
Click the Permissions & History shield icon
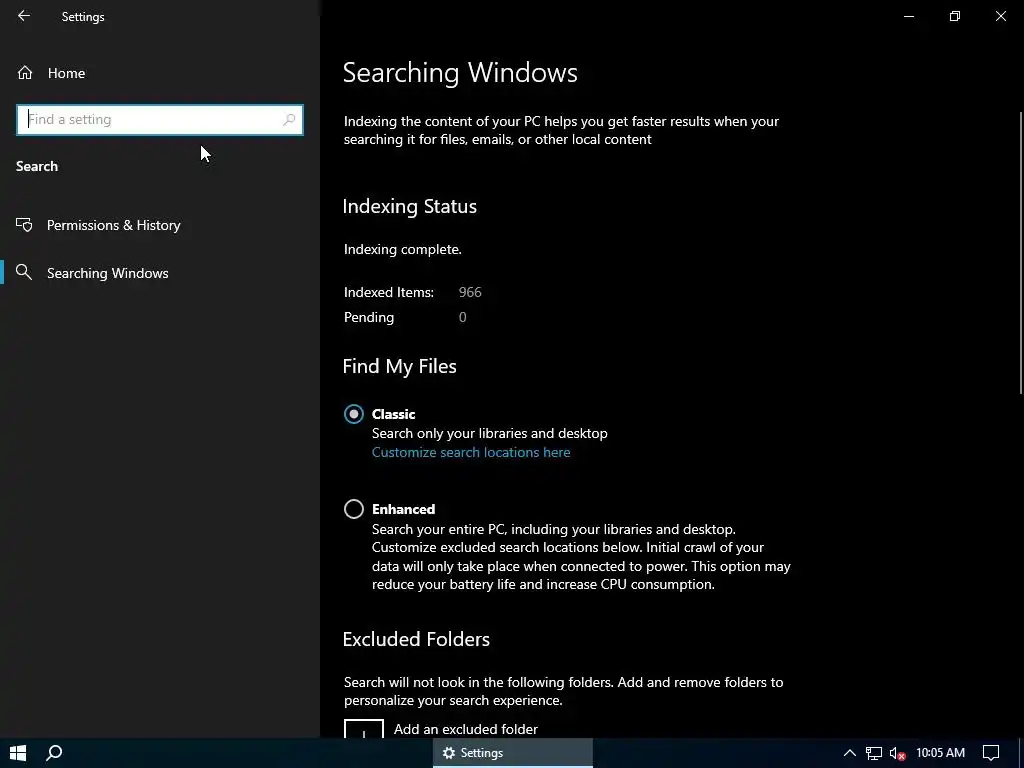coord(24,225)
